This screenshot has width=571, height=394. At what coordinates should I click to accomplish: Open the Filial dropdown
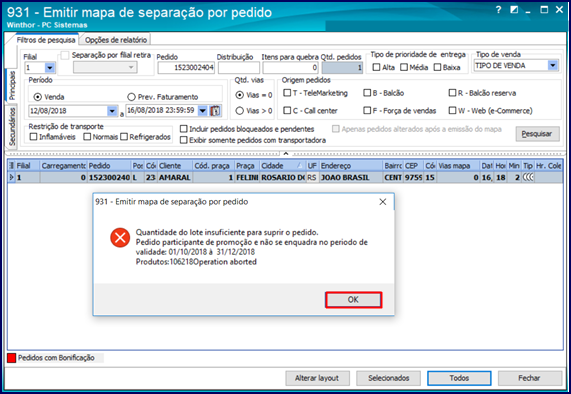click(x=50, y=68)
